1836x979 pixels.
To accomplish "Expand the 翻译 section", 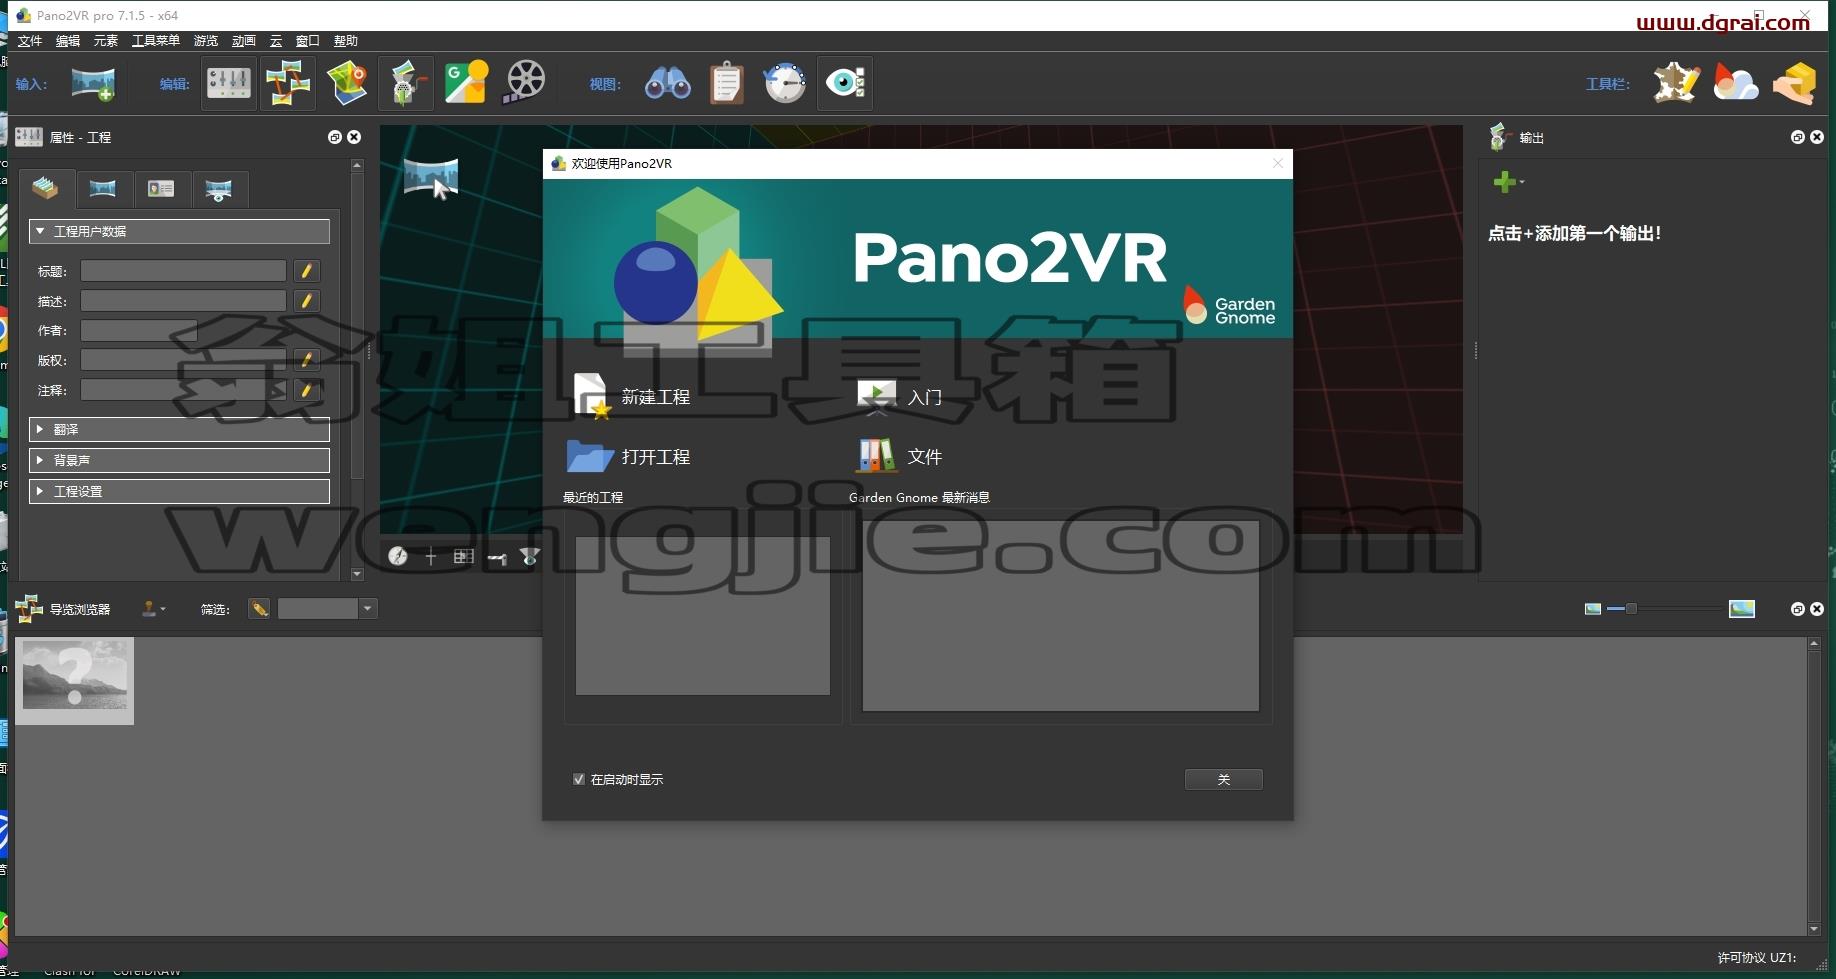I will [x=179, y=429].
